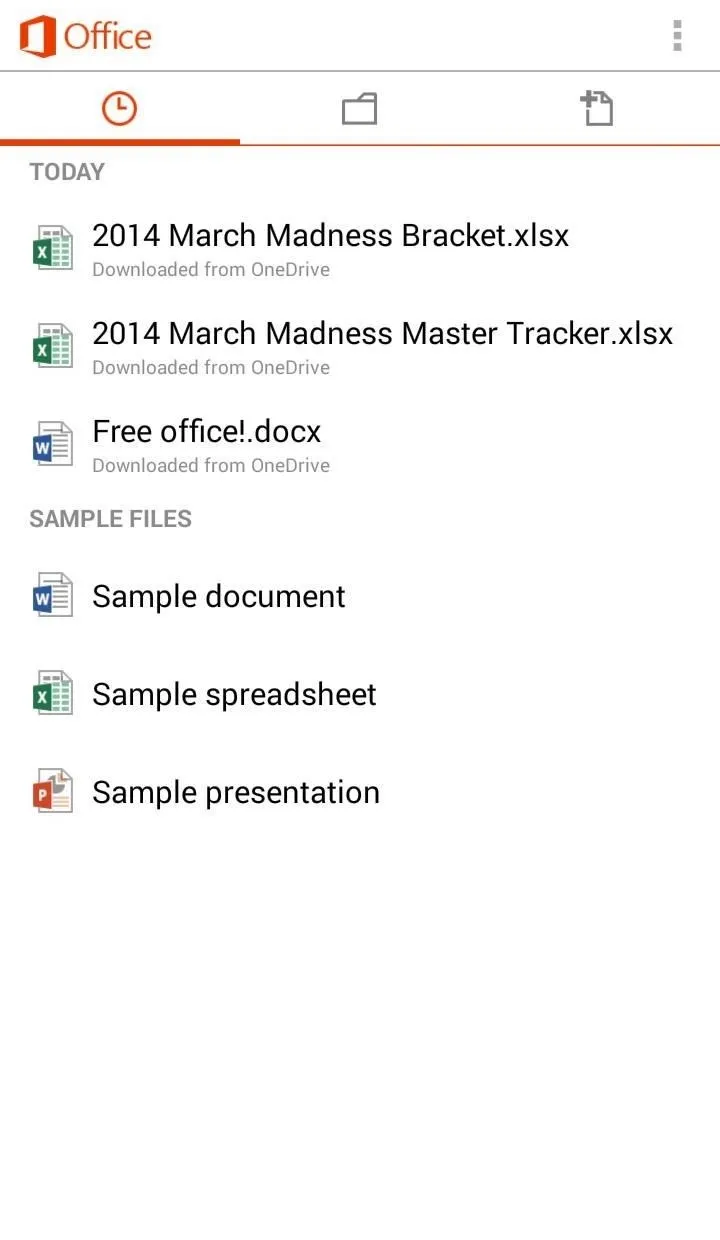Screen dimensions: 720x1240
Task: Click Excel icon beside Master Tracker file
Action: [x=52, y=346]
